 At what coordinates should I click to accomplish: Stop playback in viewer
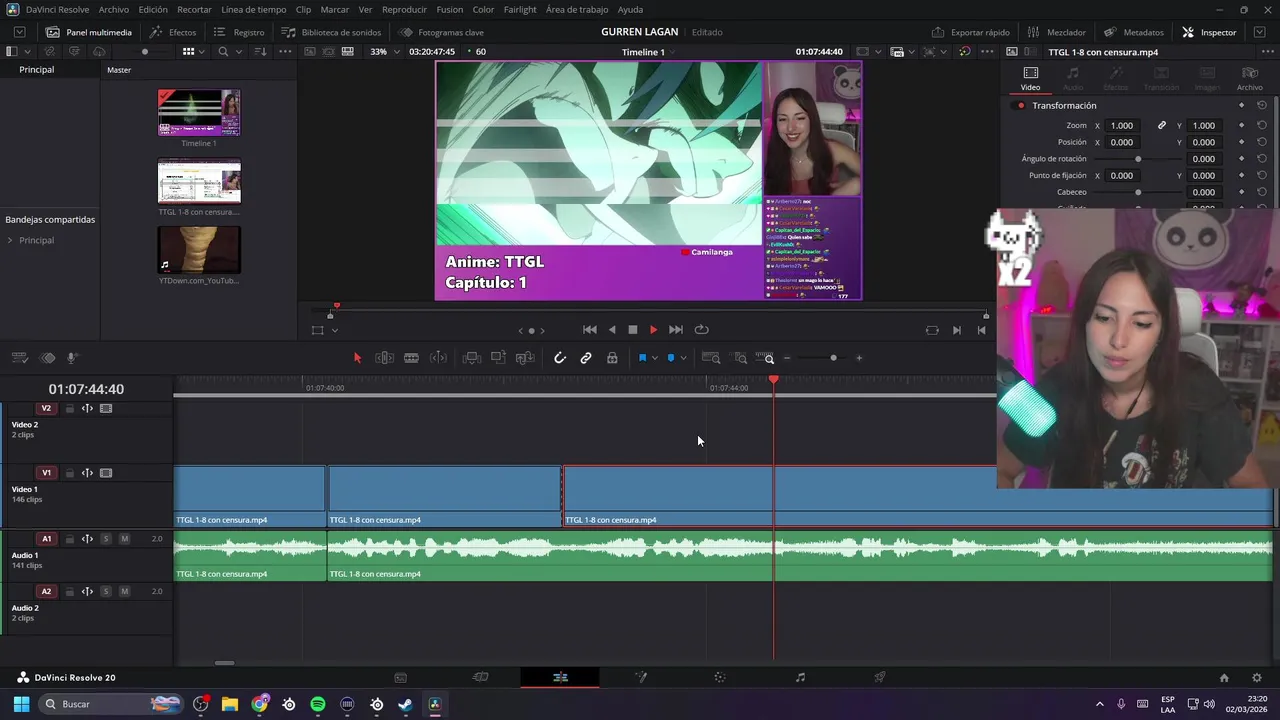pyautogui.click(x=632, y=330)
